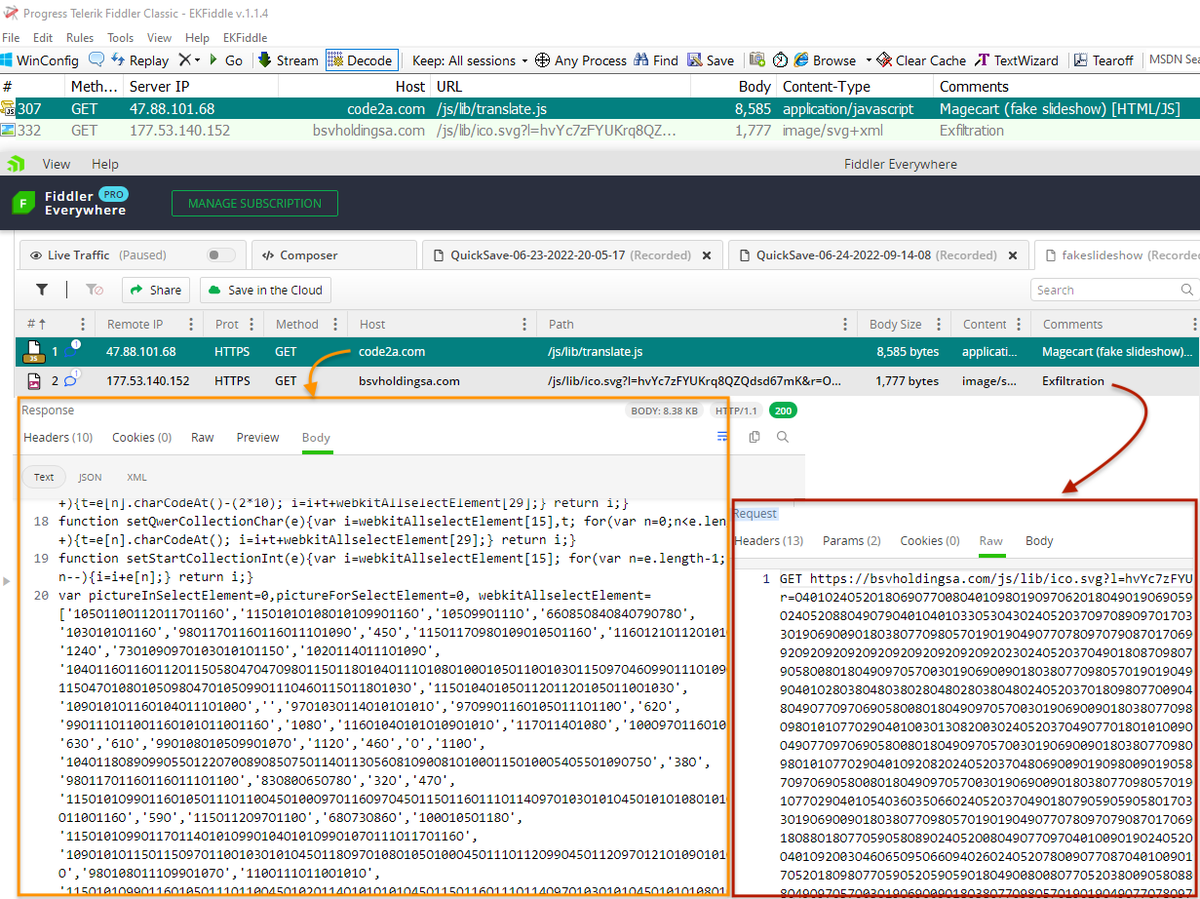Click the copy icon in Response panel
Viewport: 1200px width, 899px height.
pyautogui.click(x=754, y=437)
